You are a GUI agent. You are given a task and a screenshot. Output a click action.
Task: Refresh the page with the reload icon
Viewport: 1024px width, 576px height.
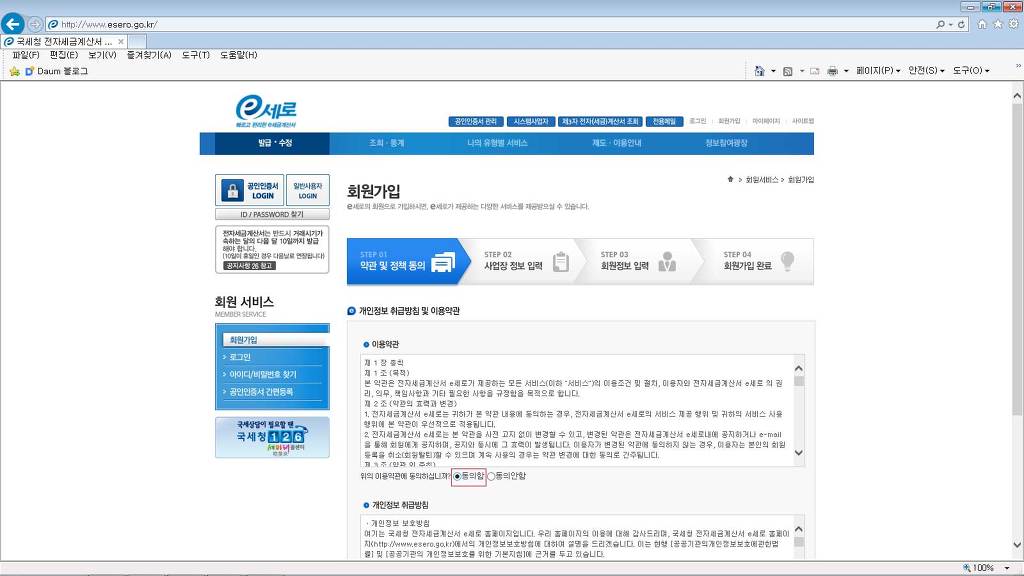[x=961, y=24]
